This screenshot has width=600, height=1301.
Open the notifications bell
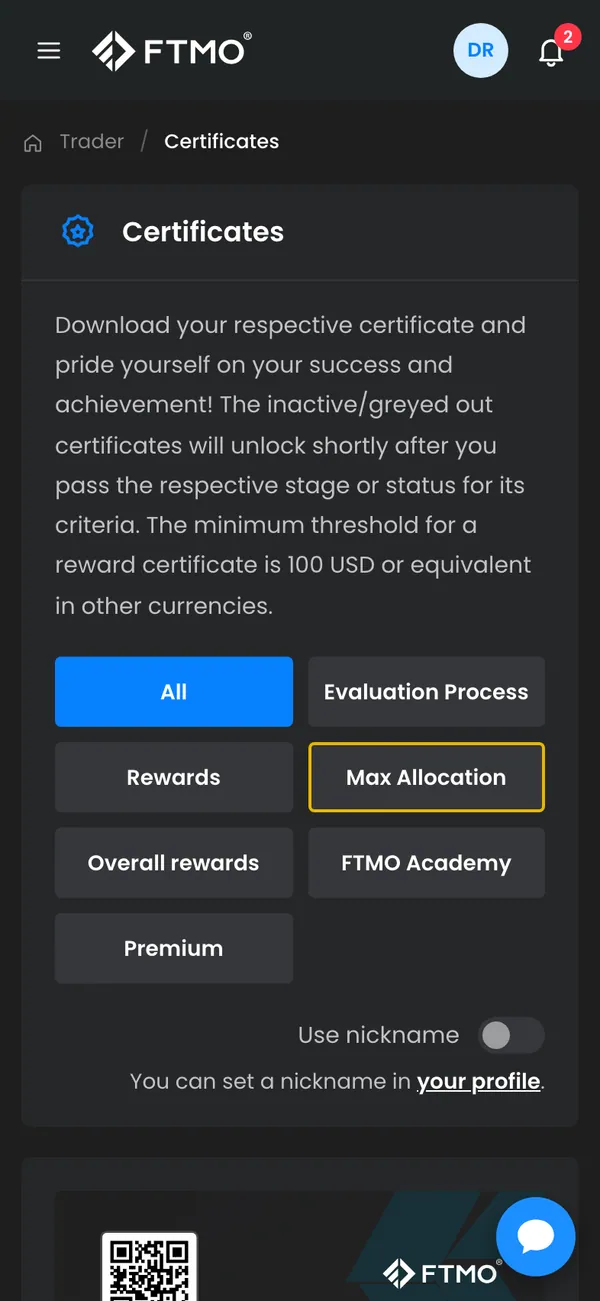point(552,50)
